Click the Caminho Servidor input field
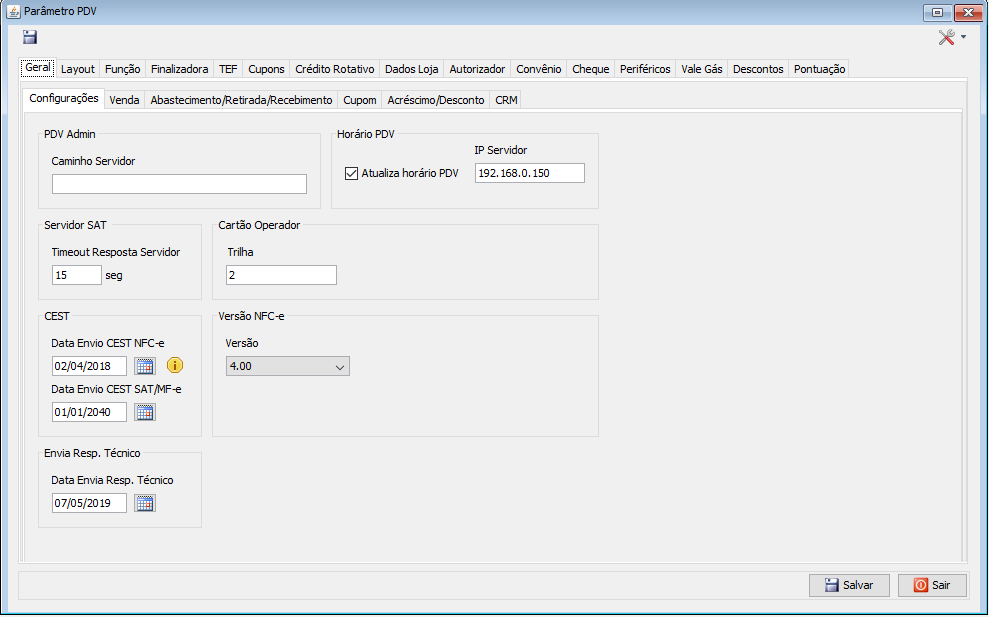 179,184
